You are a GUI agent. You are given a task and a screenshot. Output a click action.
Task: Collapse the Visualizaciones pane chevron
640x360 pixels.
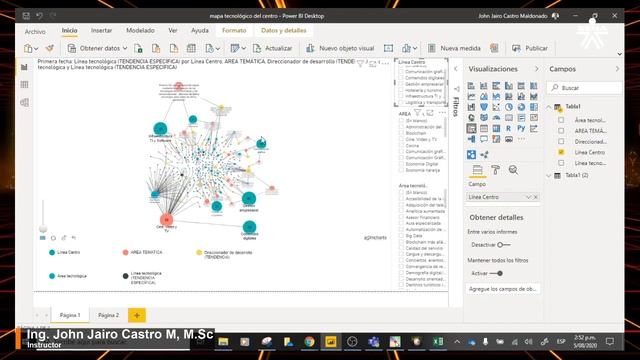tap(537, 69)
